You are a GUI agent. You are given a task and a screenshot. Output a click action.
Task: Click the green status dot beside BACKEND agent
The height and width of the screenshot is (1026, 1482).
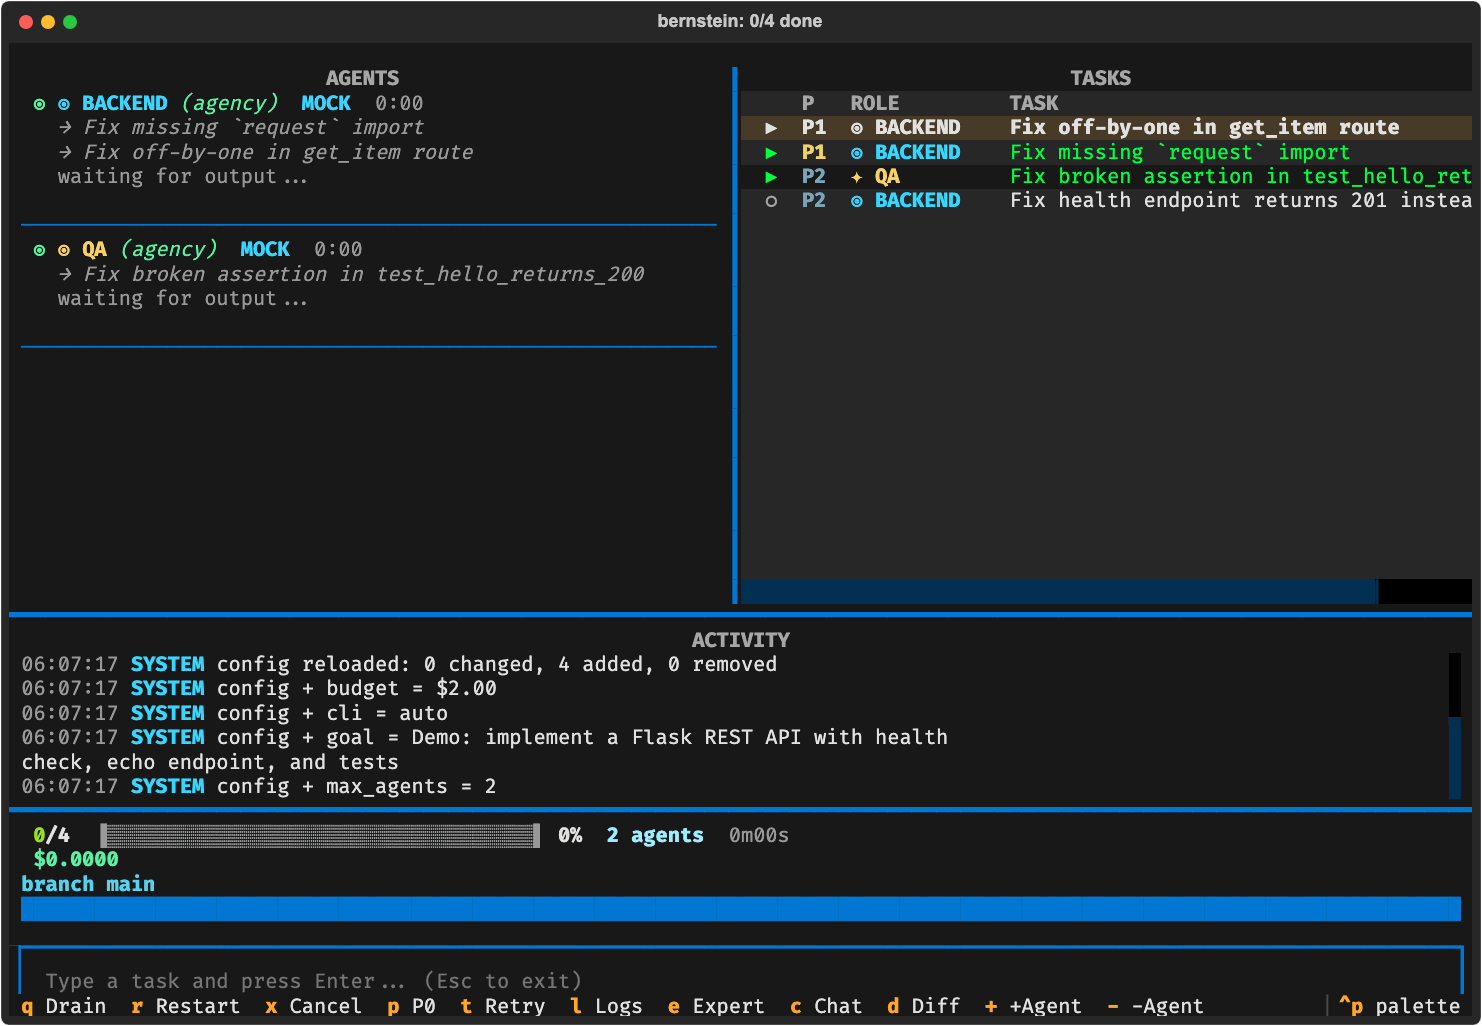[40, 104]
